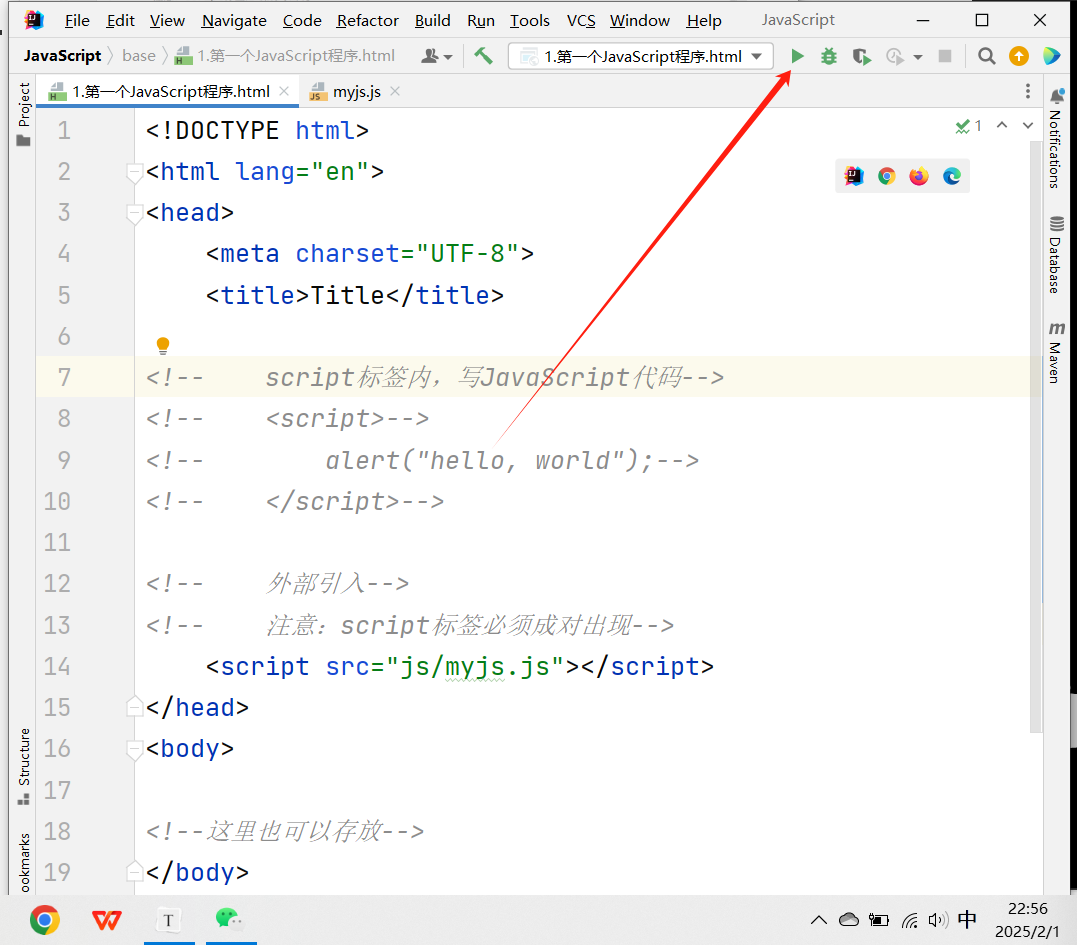Open the VCS menu

click(x=581, y=21)
